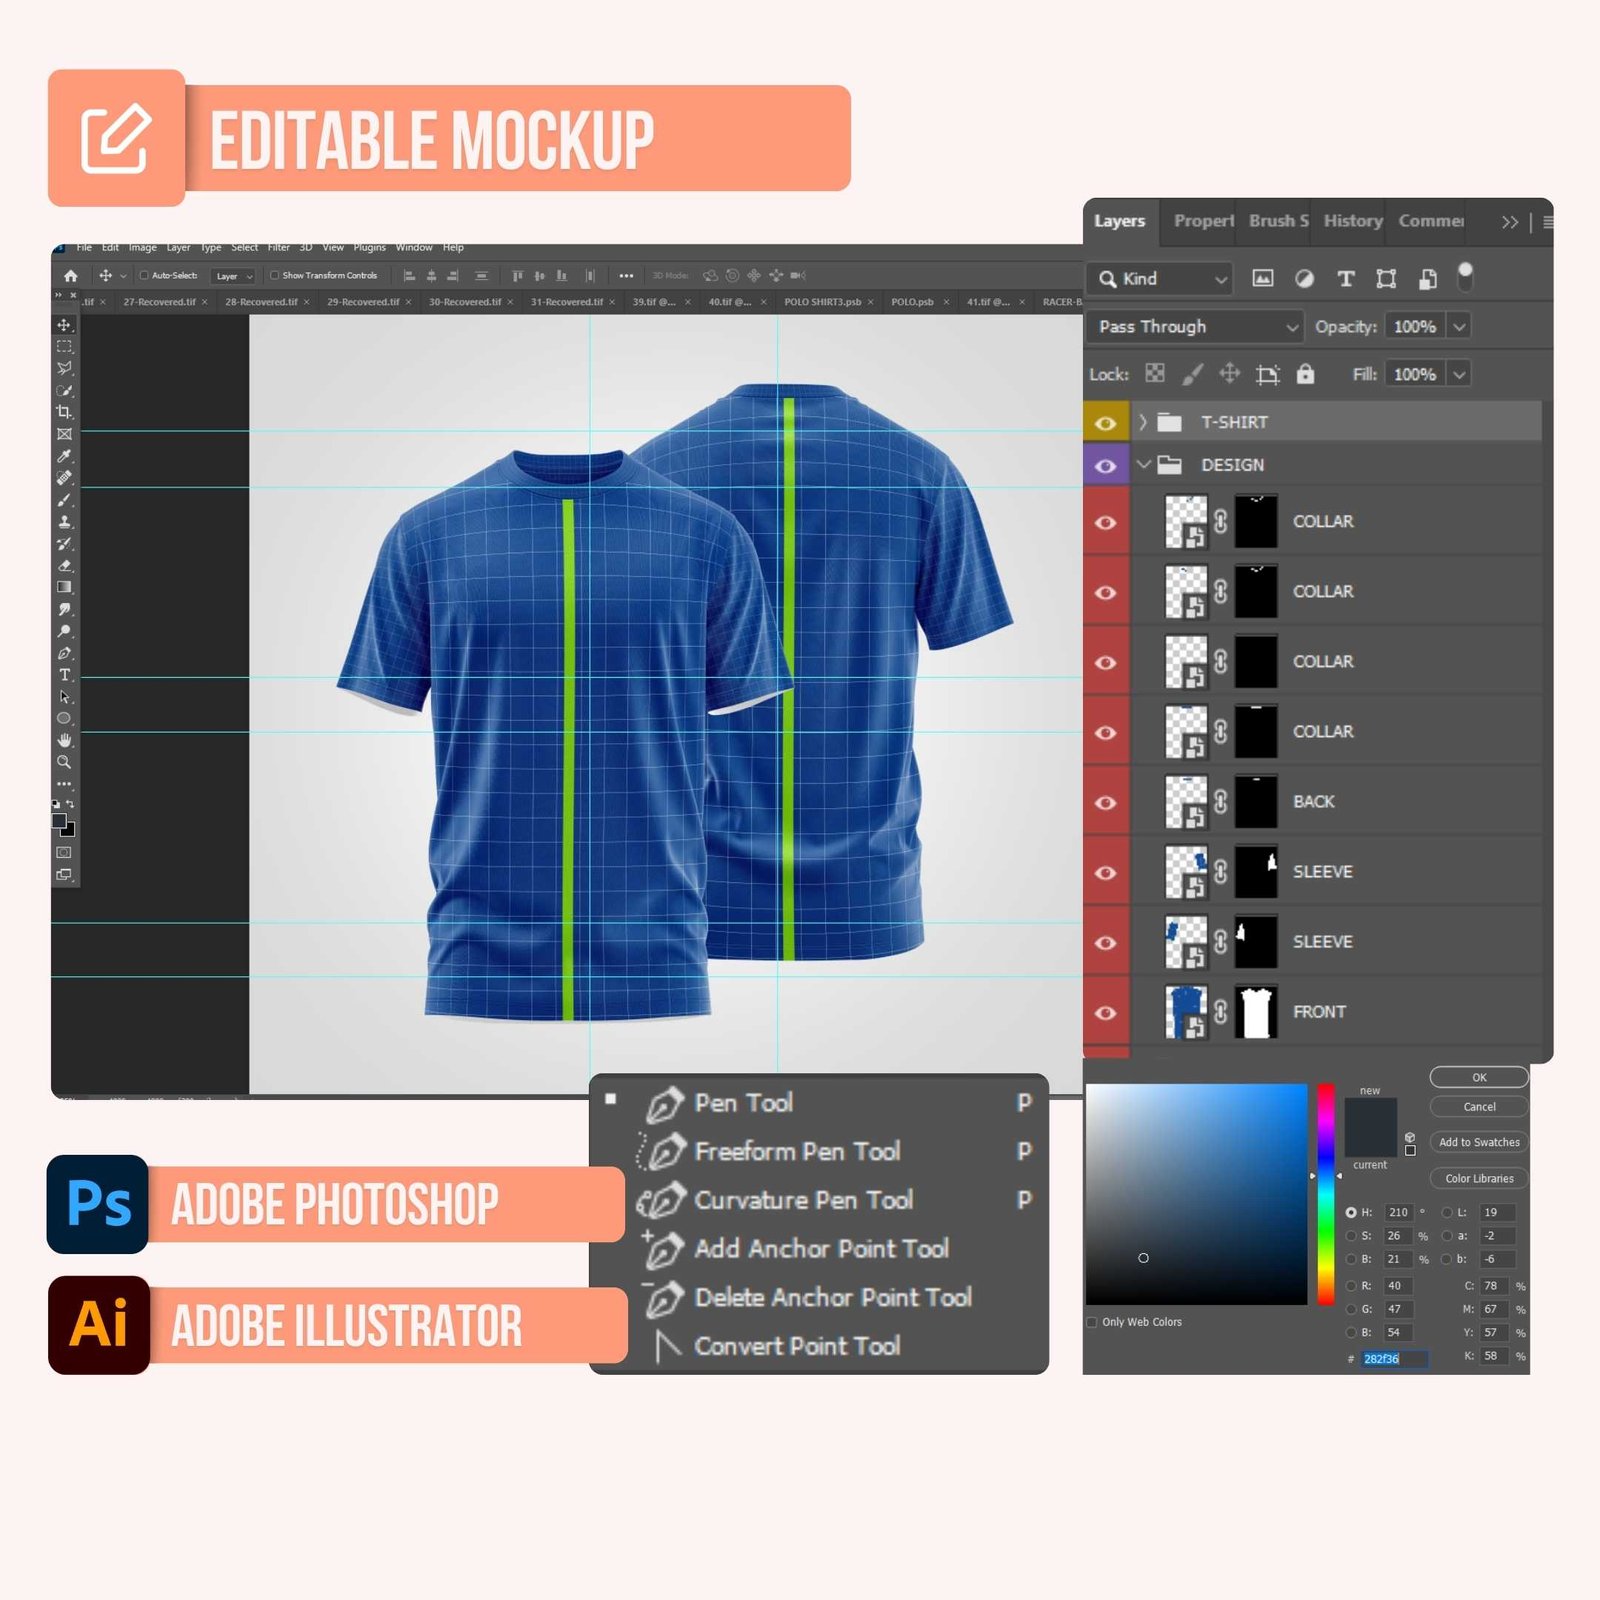
Task: Select the Eraser tool
Action: [64, 566]
